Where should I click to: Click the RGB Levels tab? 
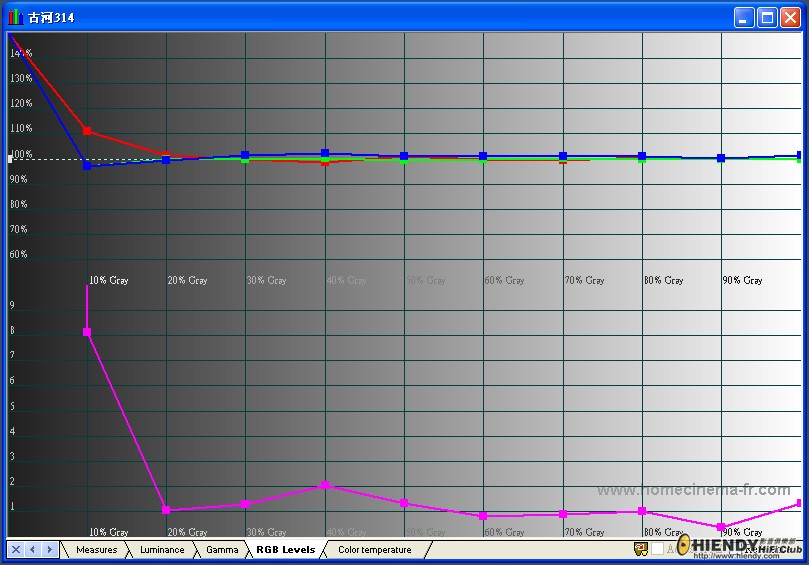point(285,550)
